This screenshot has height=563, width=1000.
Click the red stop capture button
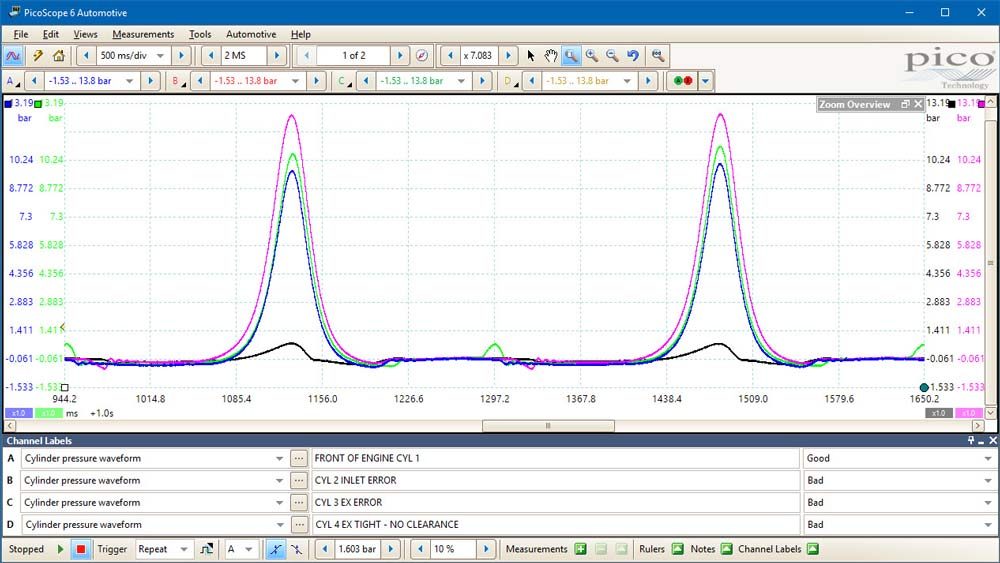point(81,549)
